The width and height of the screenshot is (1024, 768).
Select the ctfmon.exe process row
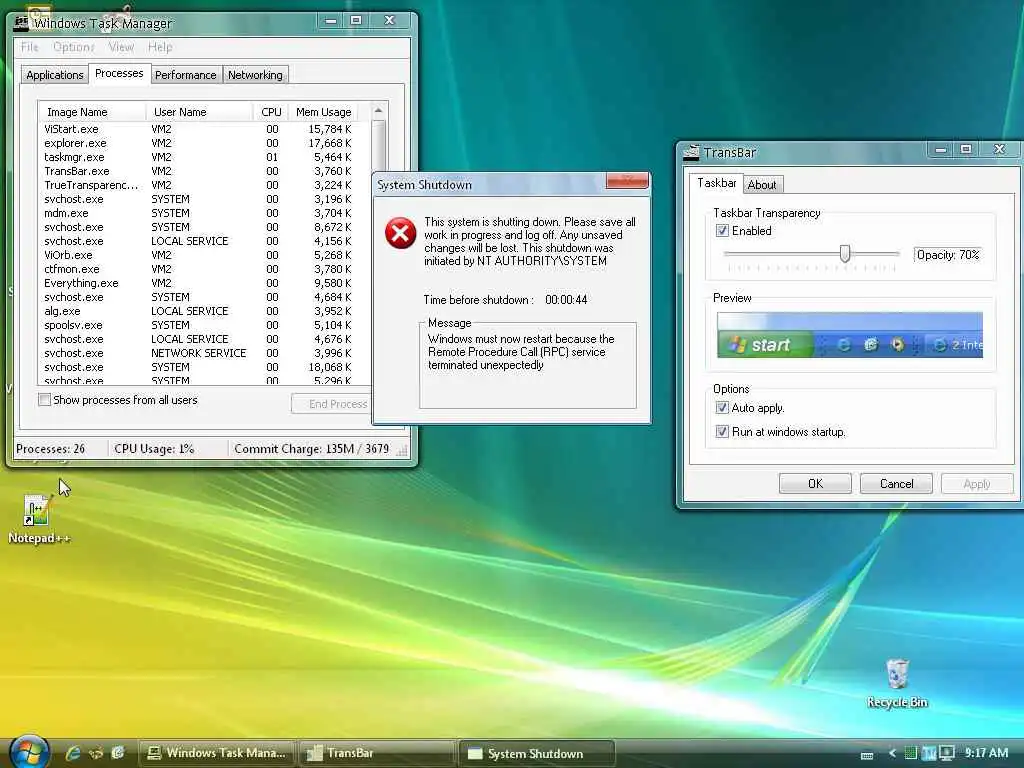(204, 269)
